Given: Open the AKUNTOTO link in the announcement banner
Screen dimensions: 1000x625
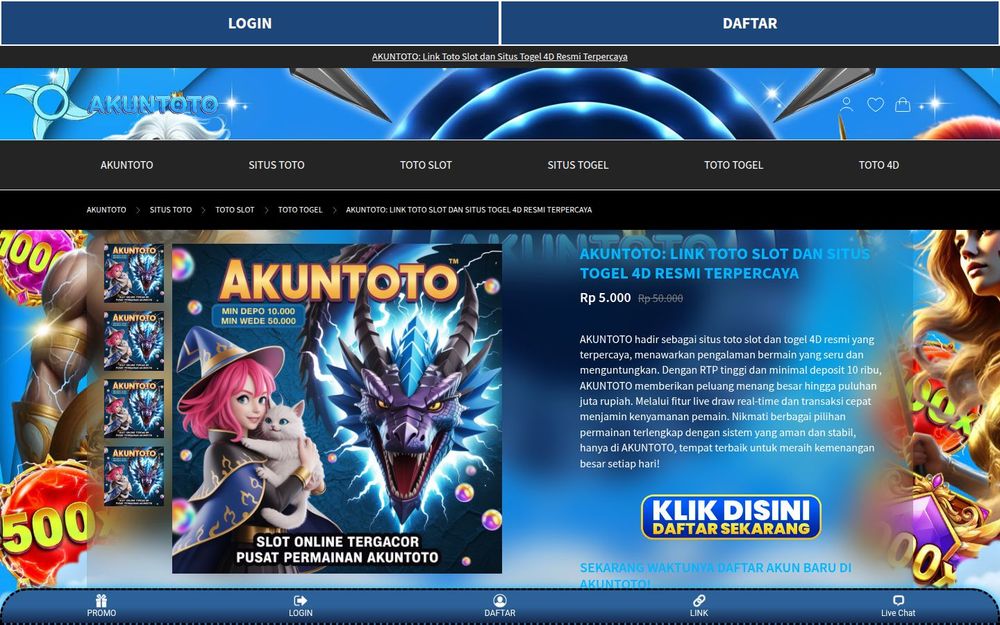Looking at the screenshot, I should pos(500,57).
